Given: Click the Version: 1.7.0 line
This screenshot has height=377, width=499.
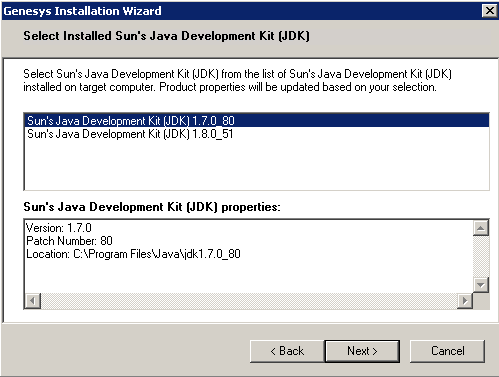Looking at the screenshot, I should tap(59, 228).
